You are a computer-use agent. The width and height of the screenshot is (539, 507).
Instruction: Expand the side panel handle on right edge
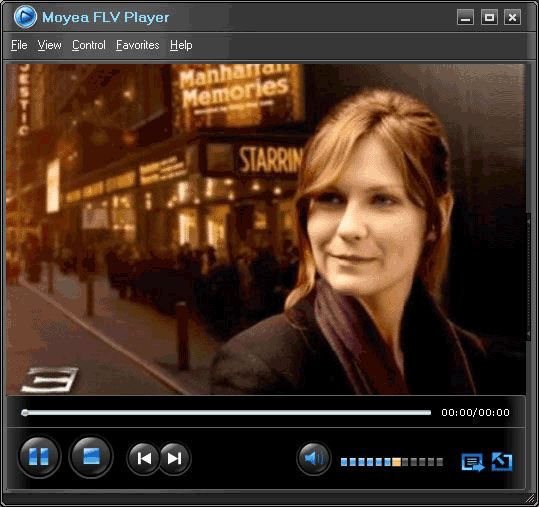529,277
